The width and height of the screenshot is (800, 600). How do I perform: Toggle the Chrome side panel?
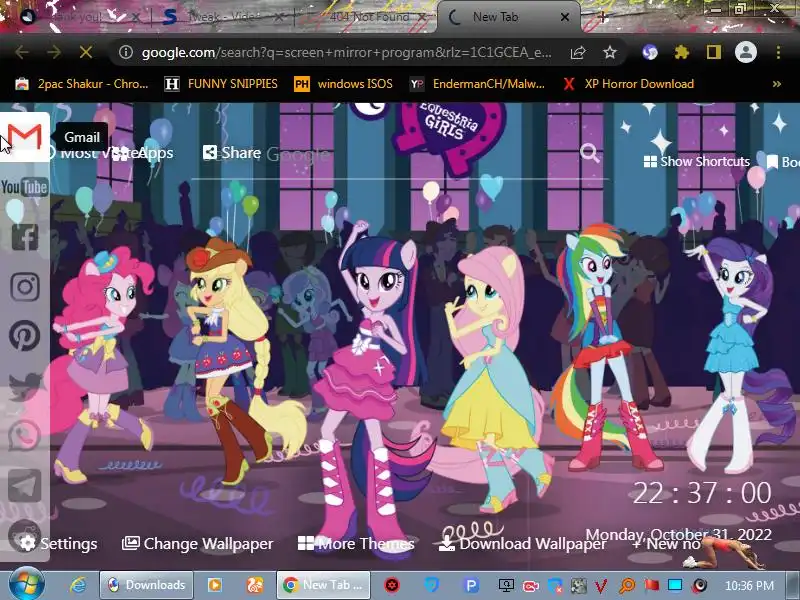713,52
